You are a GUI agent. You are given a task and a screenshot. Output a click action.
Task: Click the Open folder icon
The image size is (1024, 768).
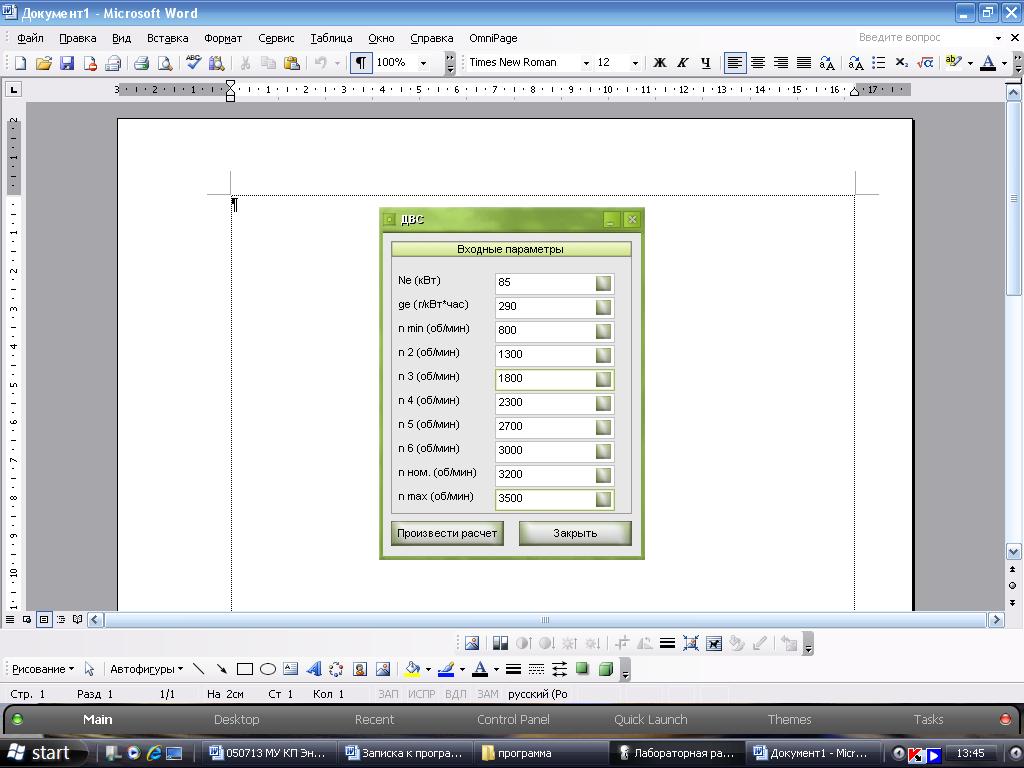(44, 63)
